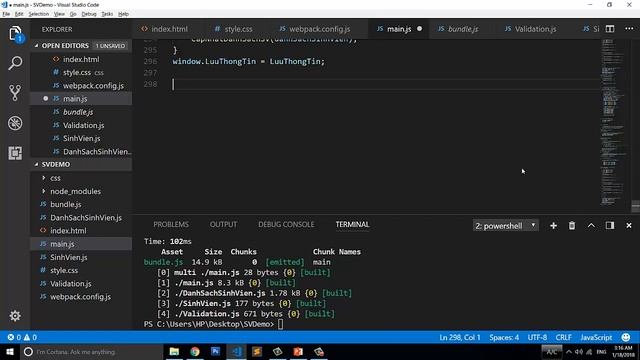640x360 pixels.
Task: Open the Tasks menu
Action: click(107, 14)
